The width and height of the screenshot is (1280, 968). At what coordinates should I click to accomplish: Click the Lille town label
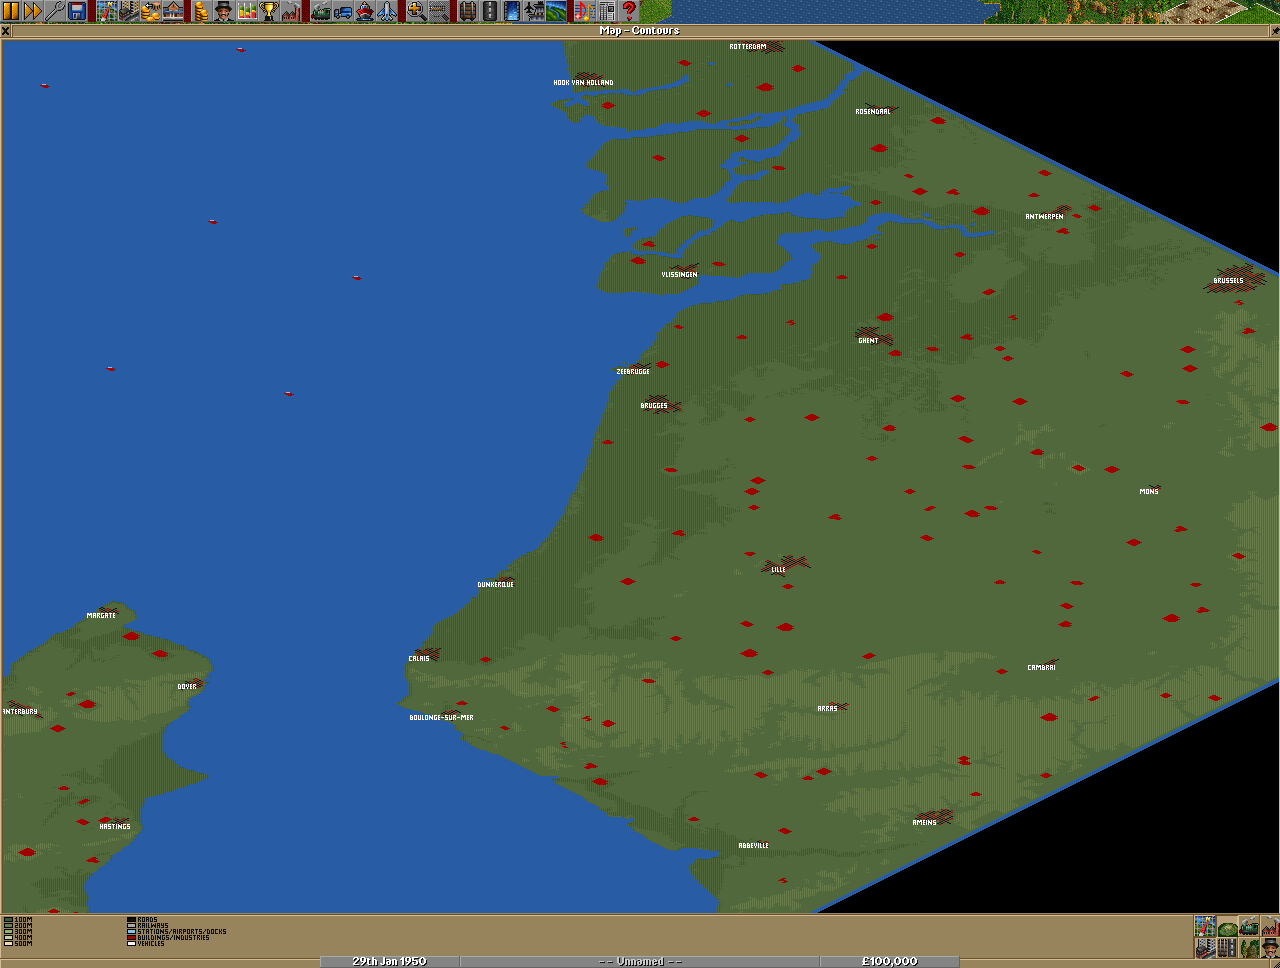pyautogui.click(x=778, y=570)
